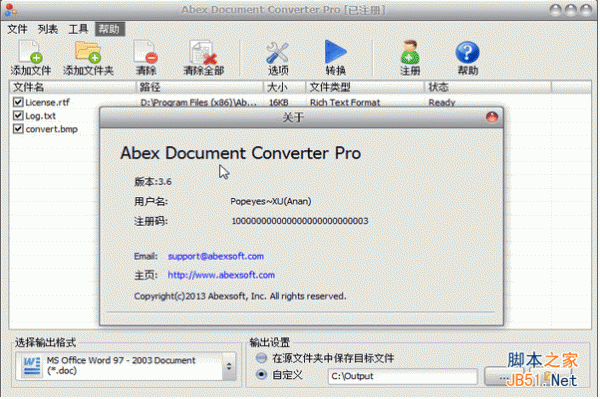The height and width of the screenshot is (399, 600).
Task: Click the 16KB size cell
Action: 279,103
